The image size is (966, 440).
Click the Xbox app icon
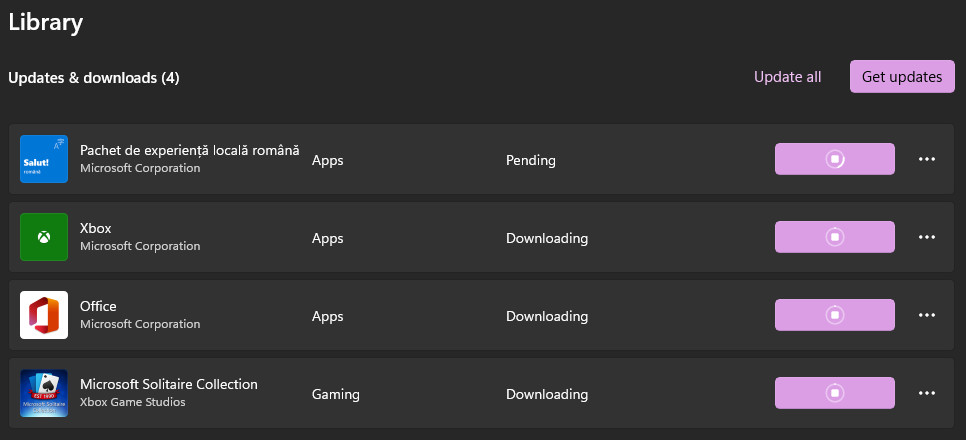coord(44,237)
